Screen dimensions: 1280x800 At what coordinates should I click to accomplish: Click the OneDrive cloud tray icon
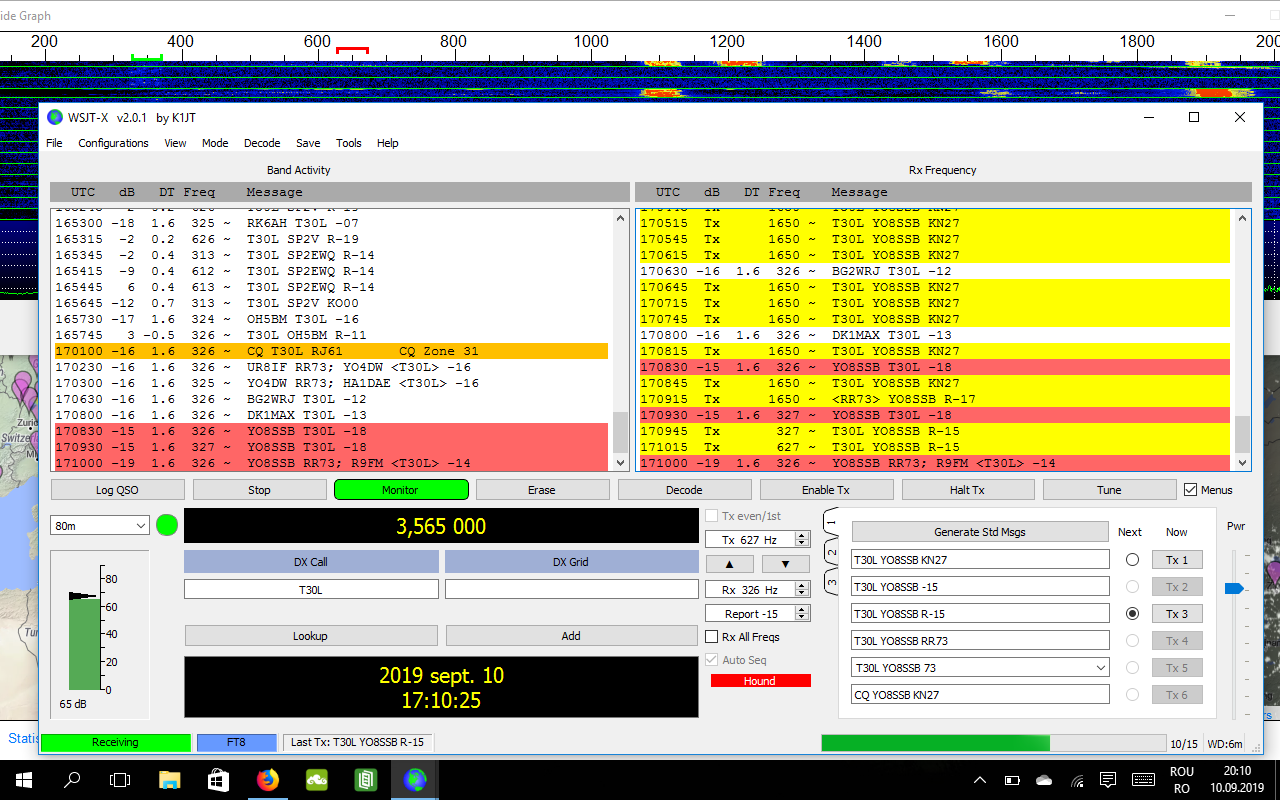[1044, 780]
